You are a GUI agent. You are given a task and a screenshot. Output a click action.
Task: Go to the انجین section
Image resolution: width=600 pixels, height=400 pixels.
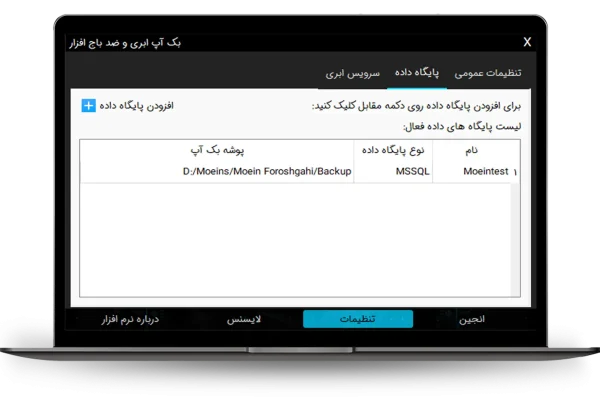[x=472, y=319]
